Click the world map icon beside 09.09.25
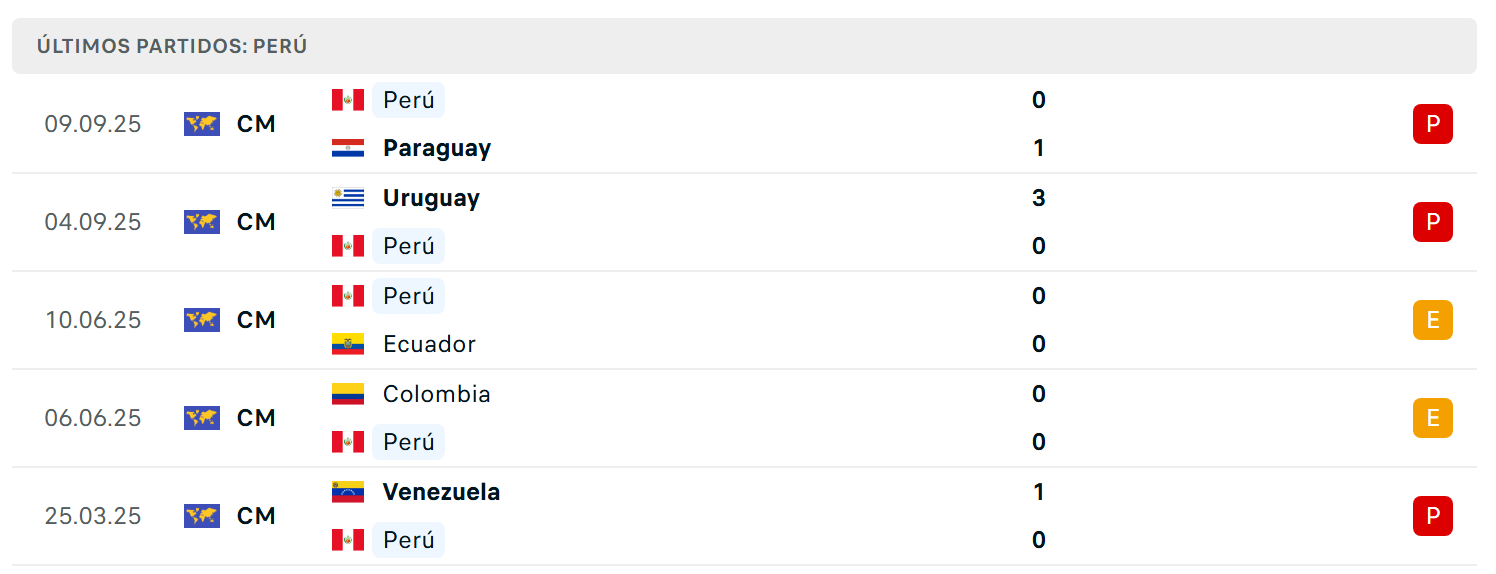This screenshot has width=1496, height=574. tap(202, 124)
